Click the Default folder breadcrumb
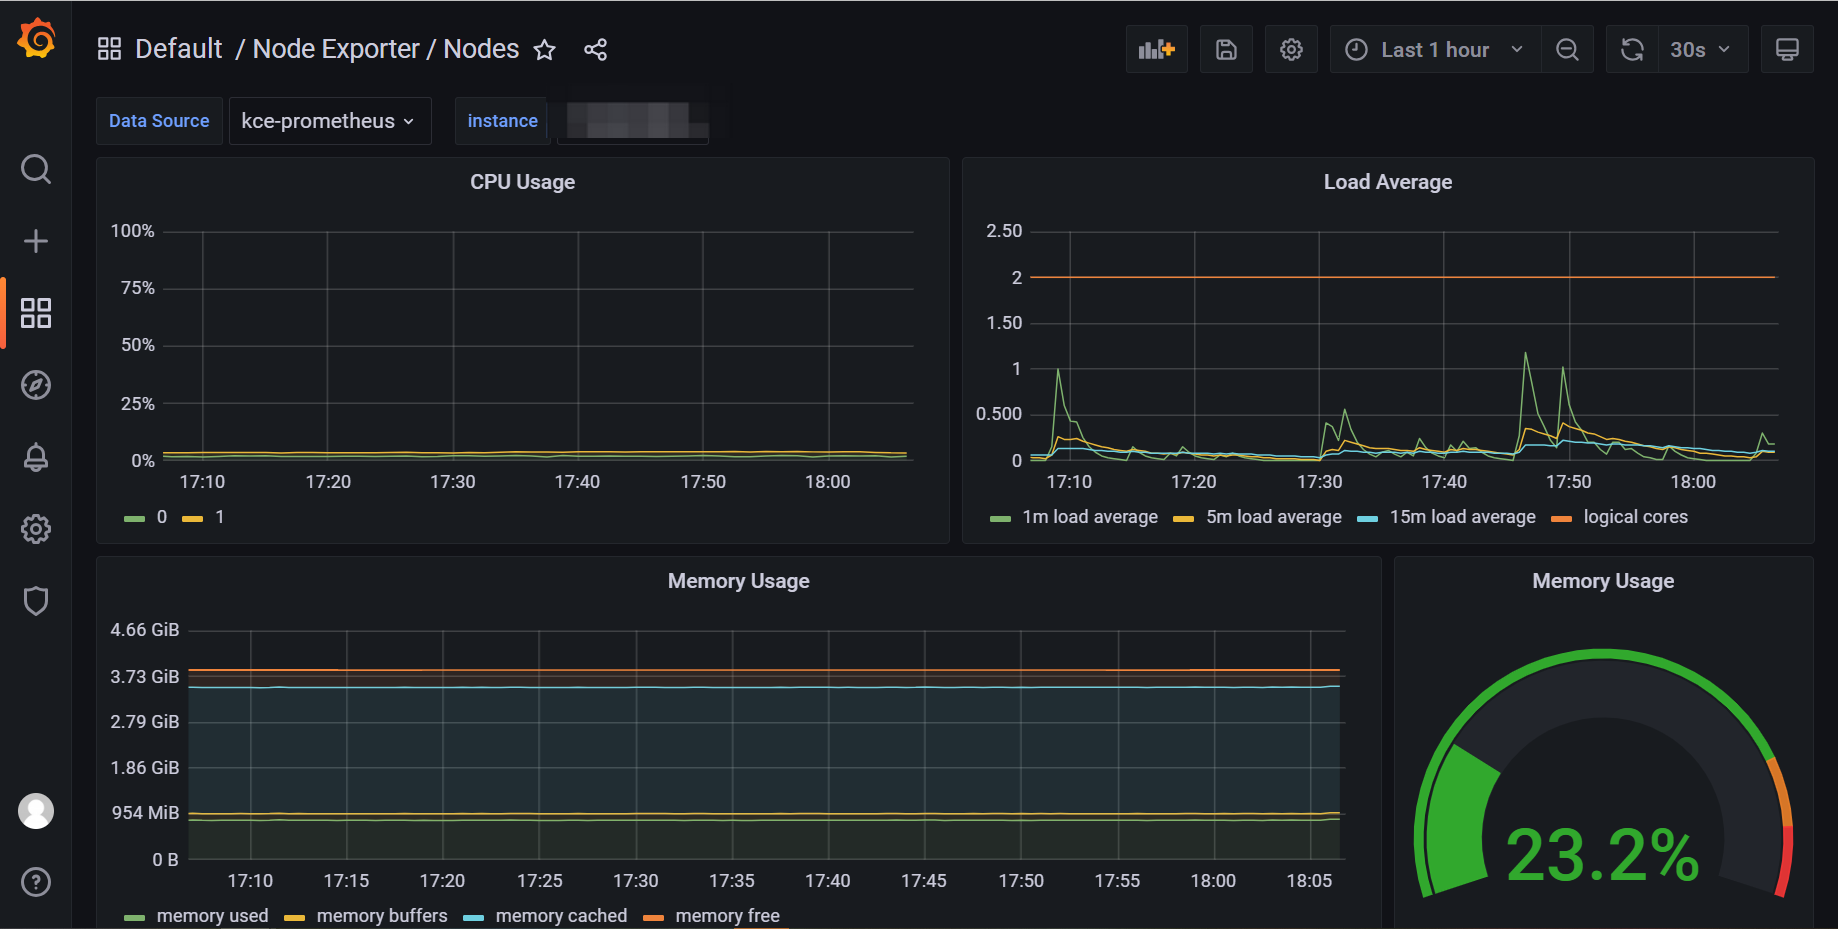 pyautogui.click(x=178, y=49)
